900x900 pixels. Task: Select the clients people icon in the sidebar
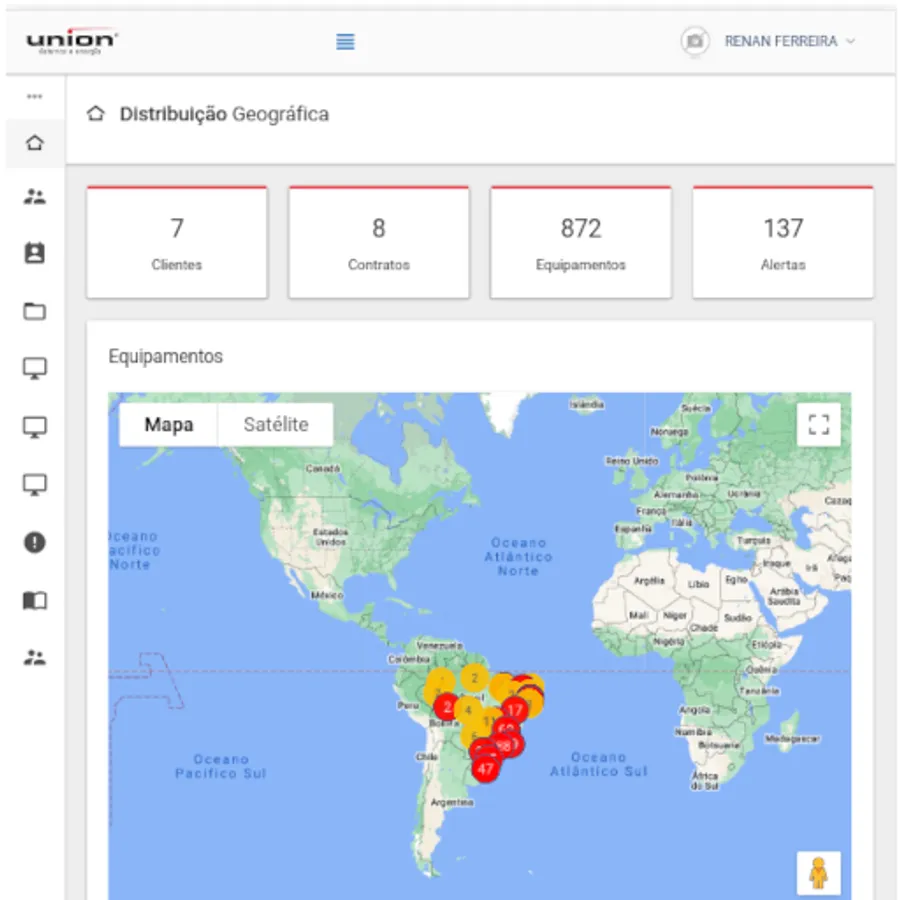point(34,197)
